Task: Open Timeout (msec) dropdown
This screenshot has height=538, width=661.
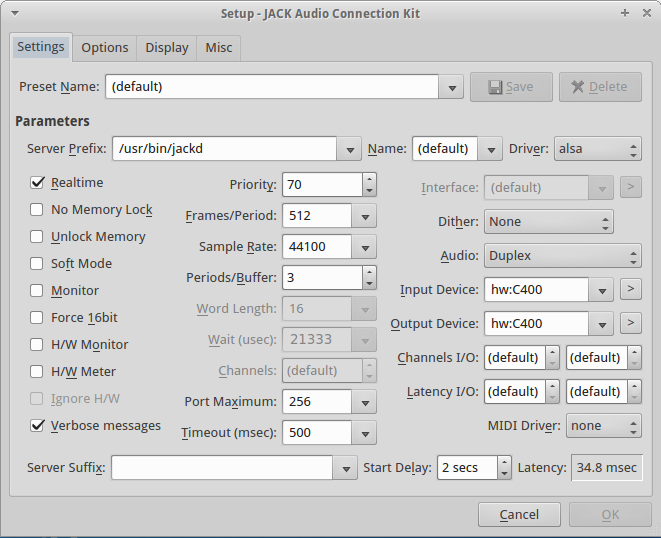Action: click(x=365, y=433)
